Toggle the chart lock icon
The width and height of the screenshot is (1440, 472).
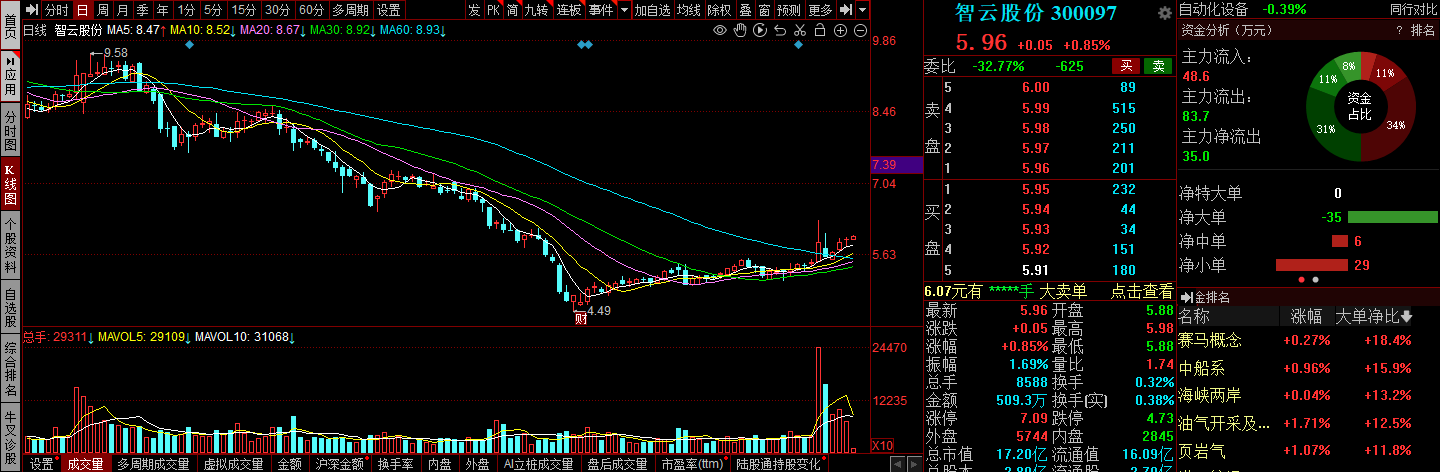pos(819,30)
